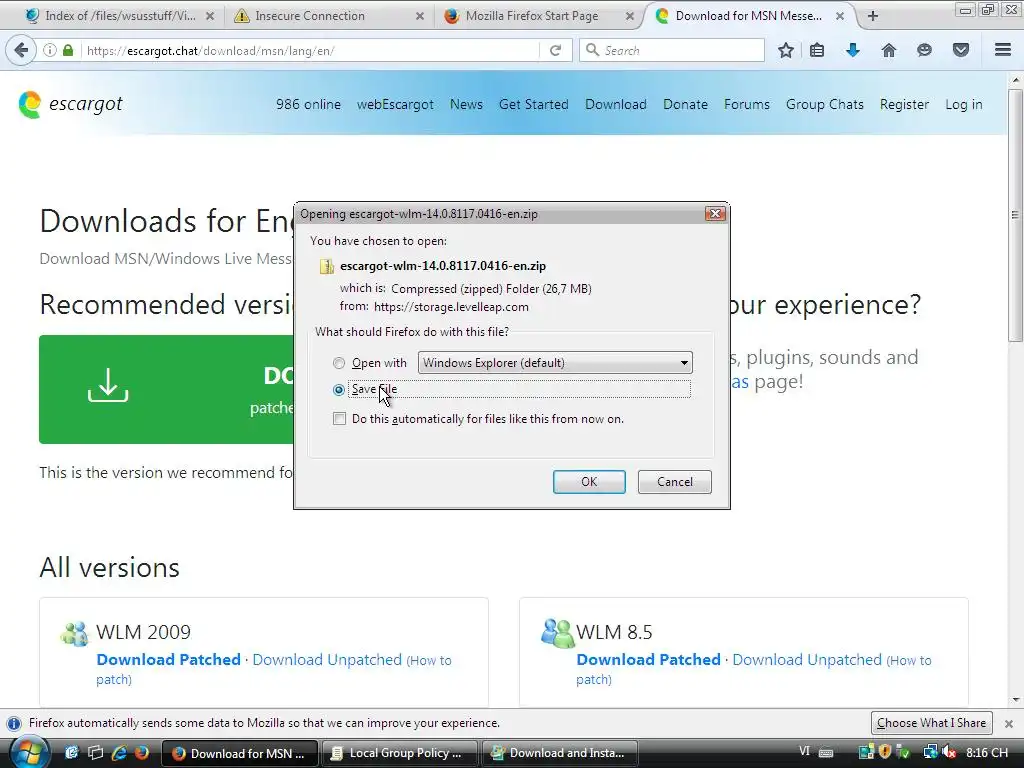
Task: Go back using the browser back arrow
Action: 21,50
